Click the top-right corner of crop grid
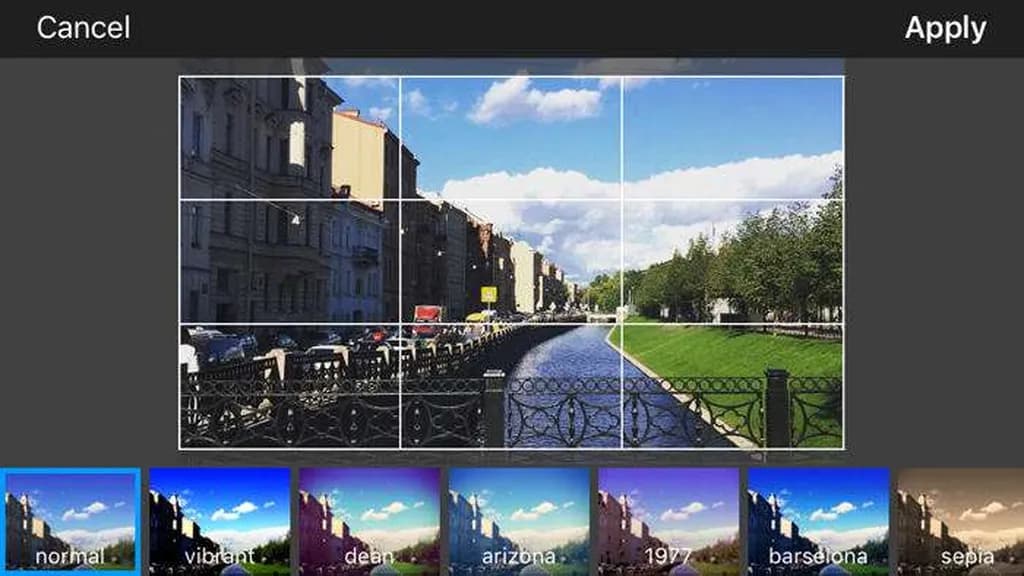 coord(843,77)
